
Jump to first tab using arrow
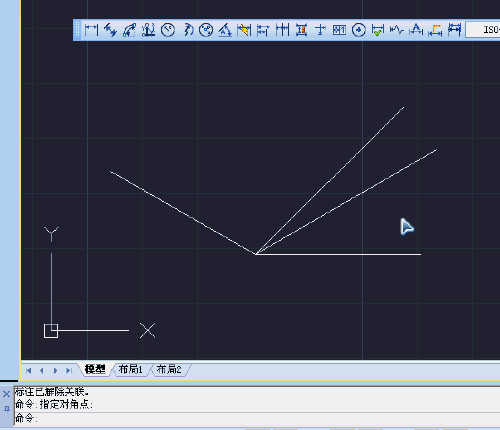coord(29,371)
